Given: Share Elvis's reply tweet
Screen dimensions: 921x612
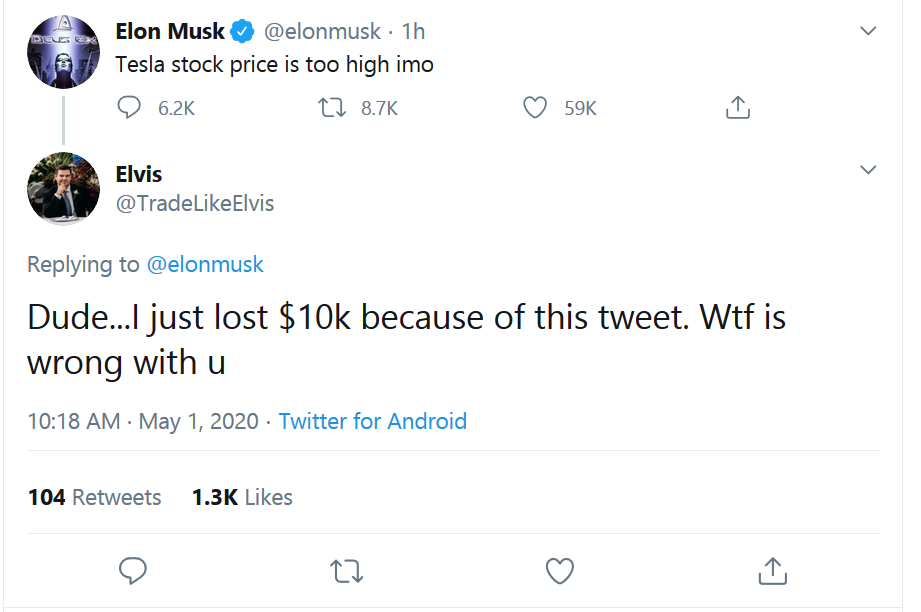Looking at the screenshot, I should pyautogui.click(x=772, y=571).
